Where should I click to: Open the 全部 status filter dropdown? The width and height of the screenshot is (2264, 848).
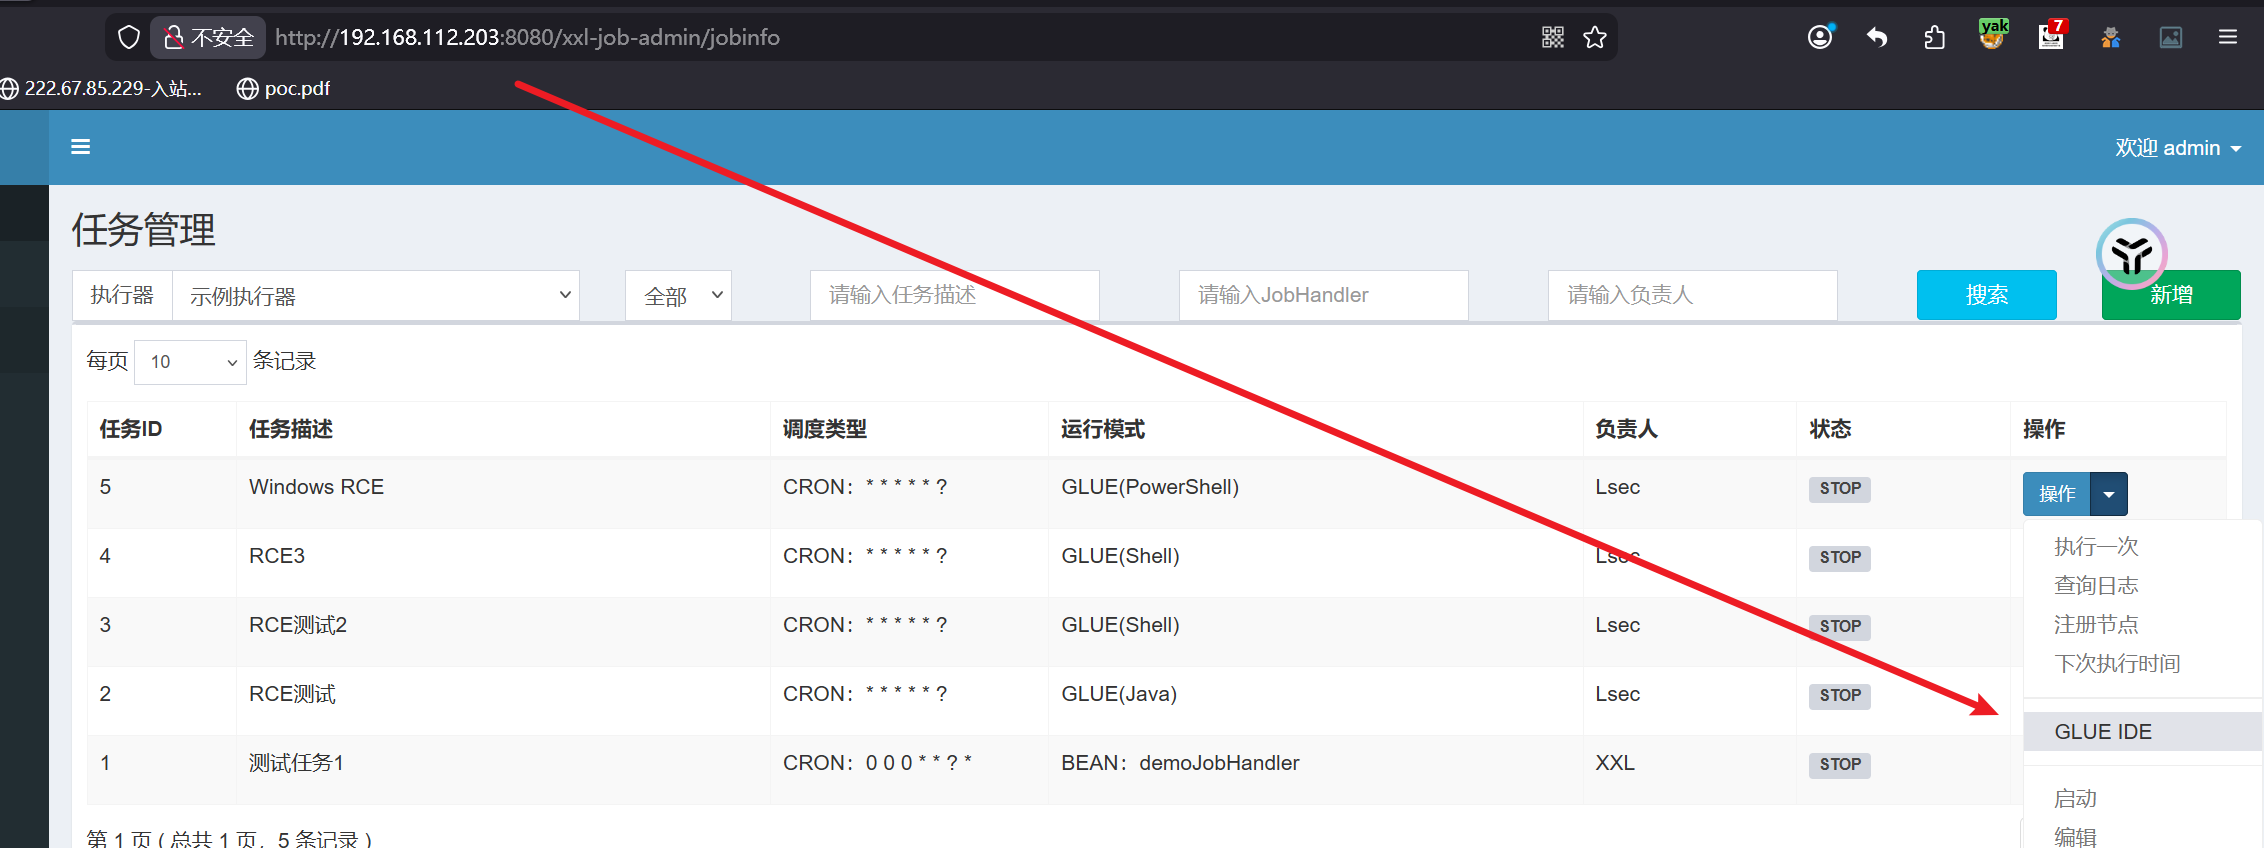pyautogui.click(x=679, y=296)
